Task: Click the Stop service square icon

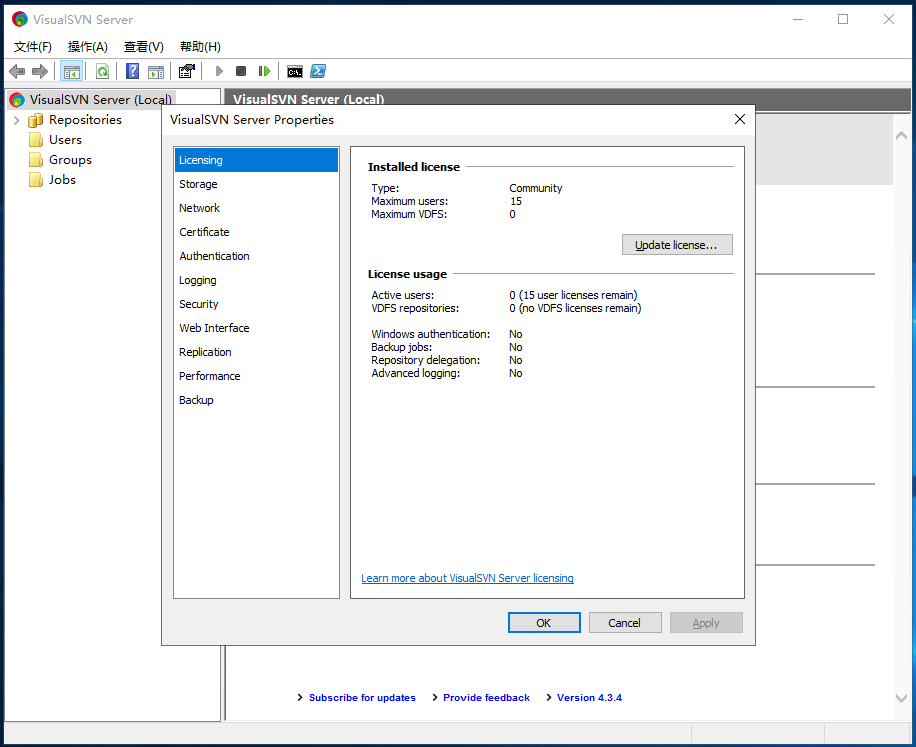Action: (241, 71)
